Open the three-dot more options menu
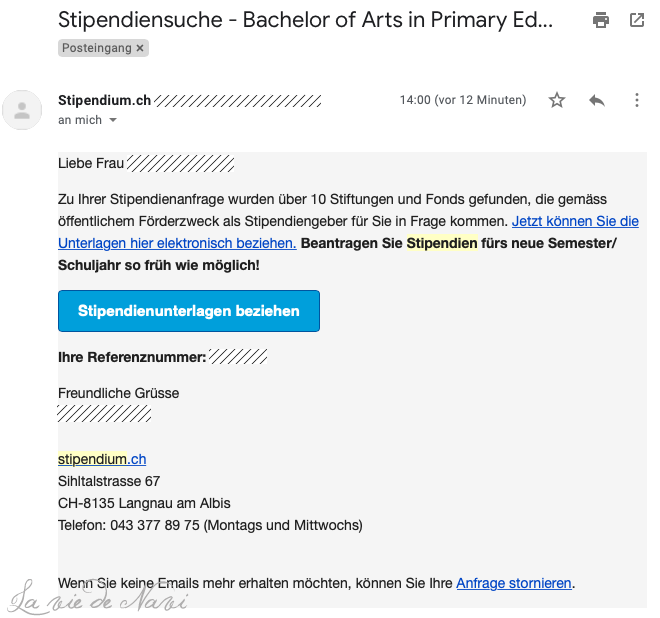Viewport: 660px width, 618px height. [x=637, y=100]
